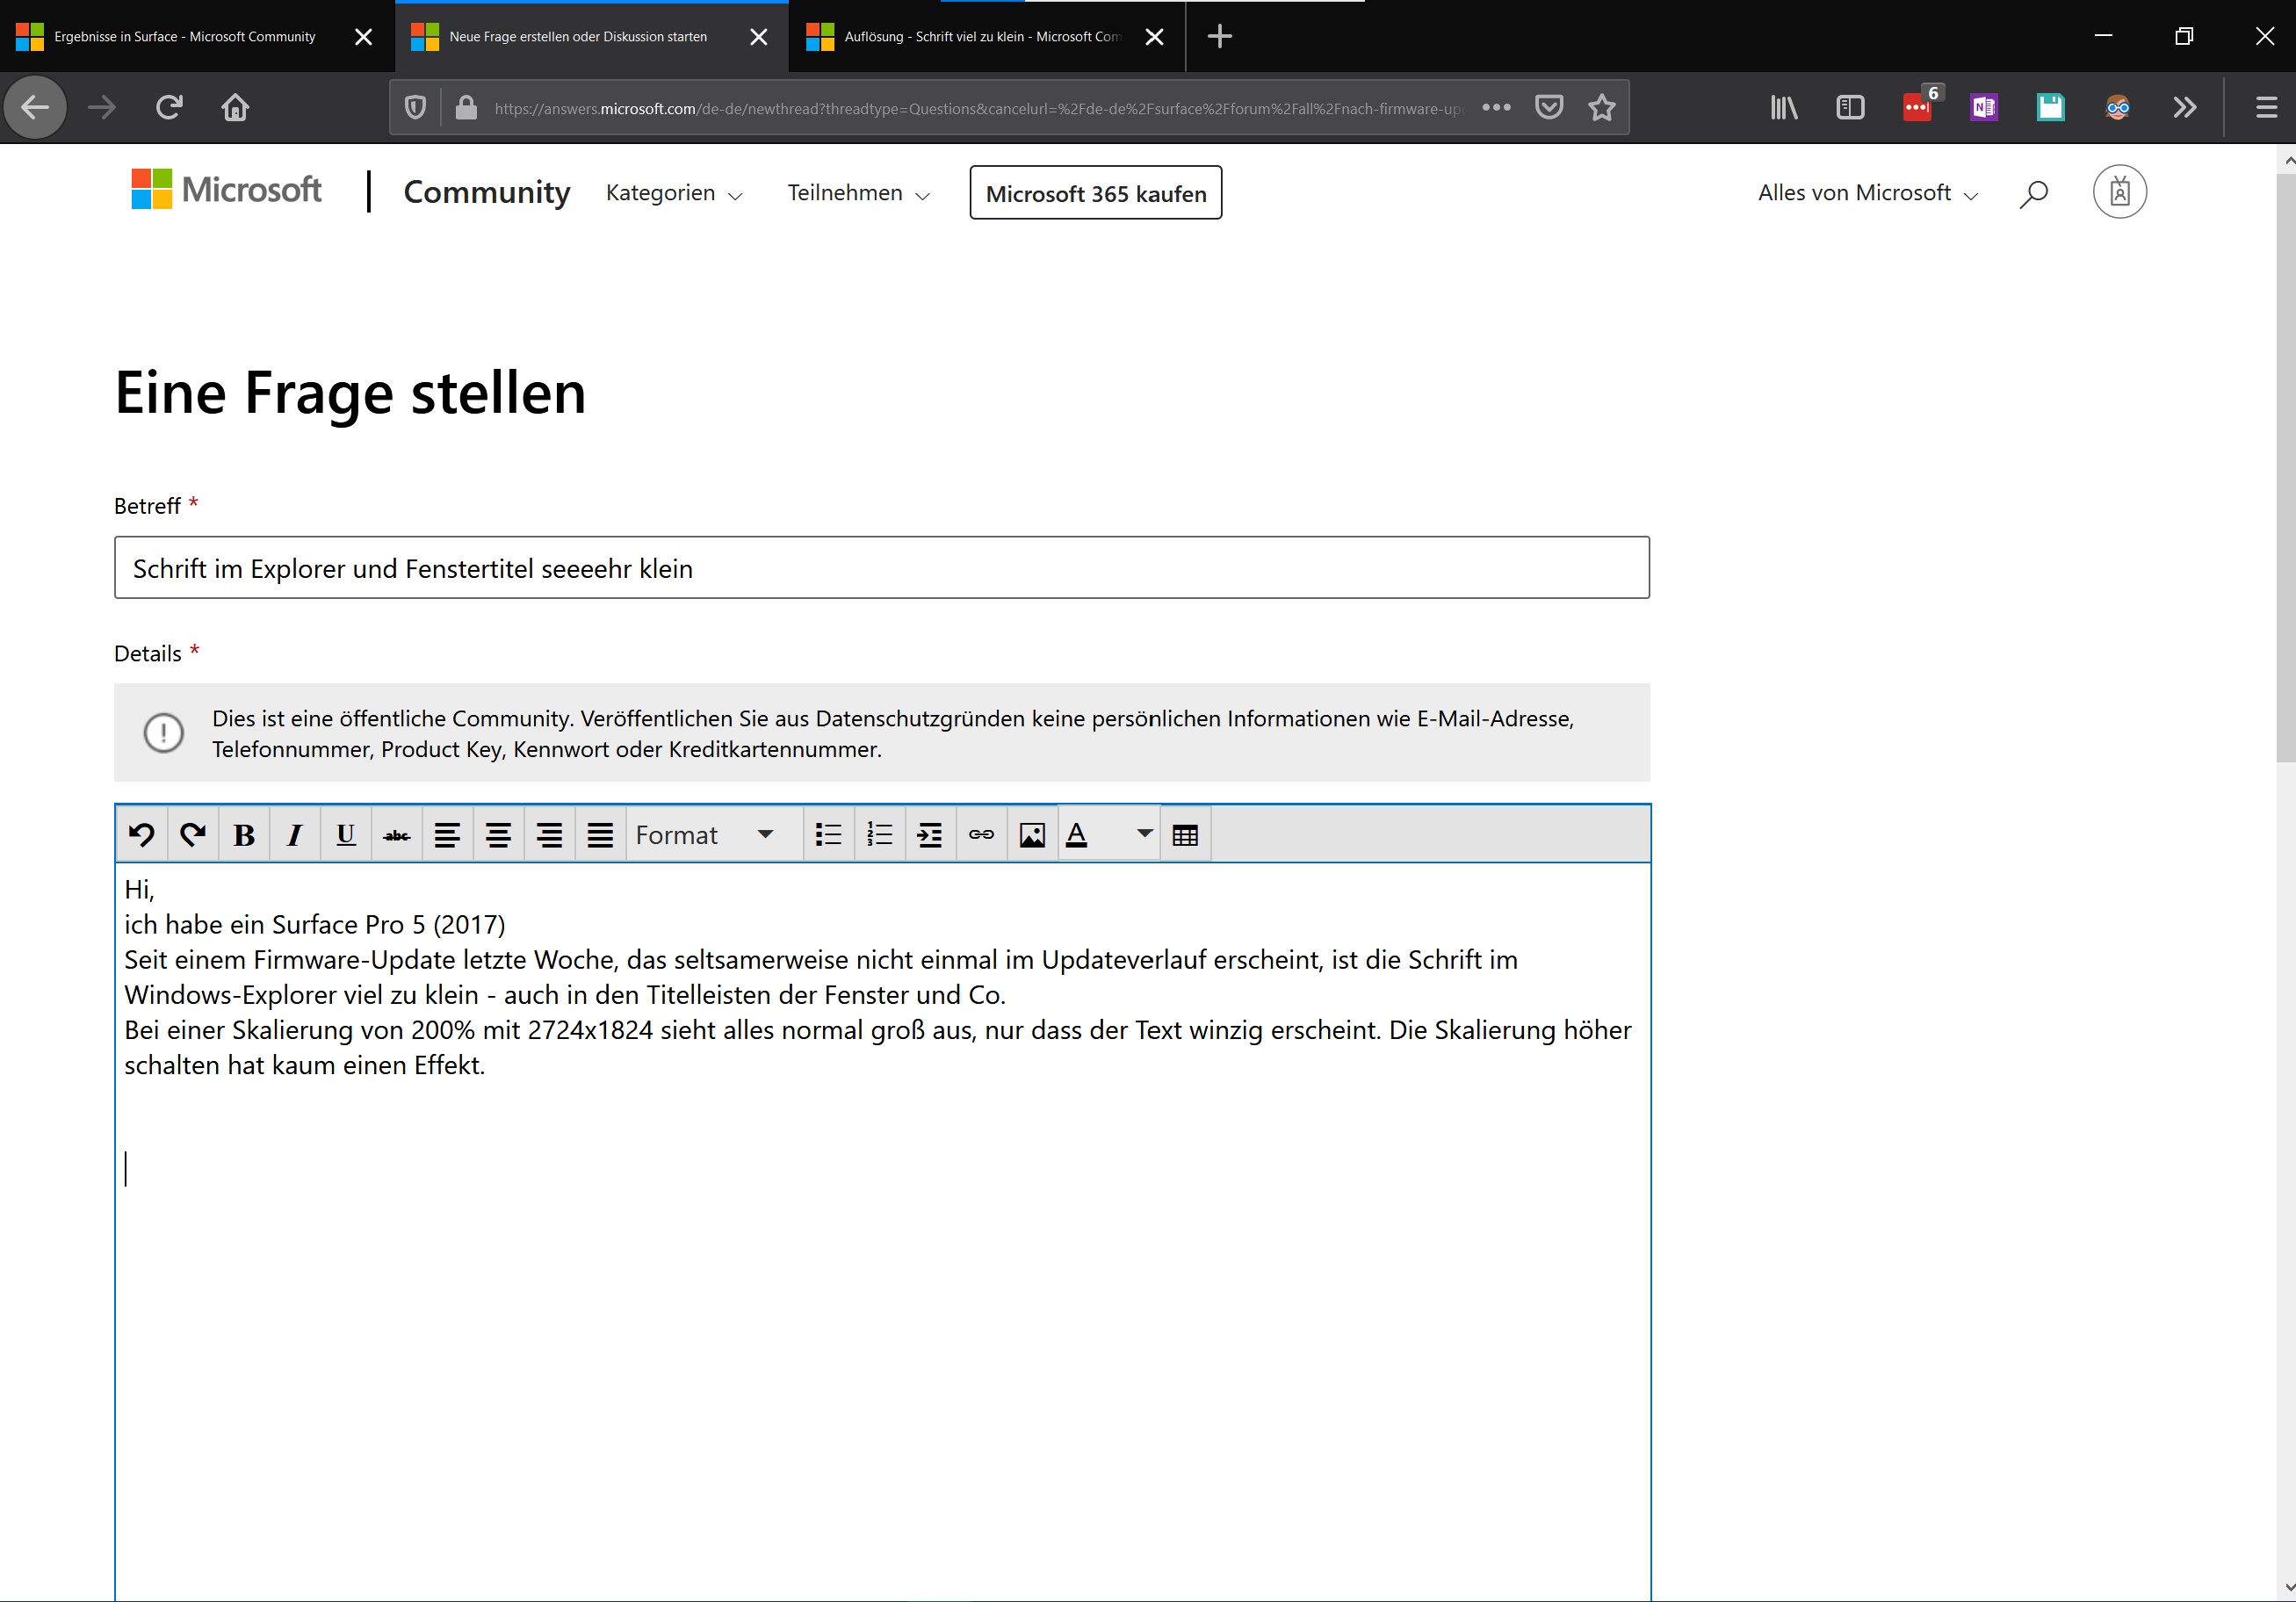Toggle strikethrough formatting
The image size is (2296, 1602).
pyautogui.click(x=397, y=834)
